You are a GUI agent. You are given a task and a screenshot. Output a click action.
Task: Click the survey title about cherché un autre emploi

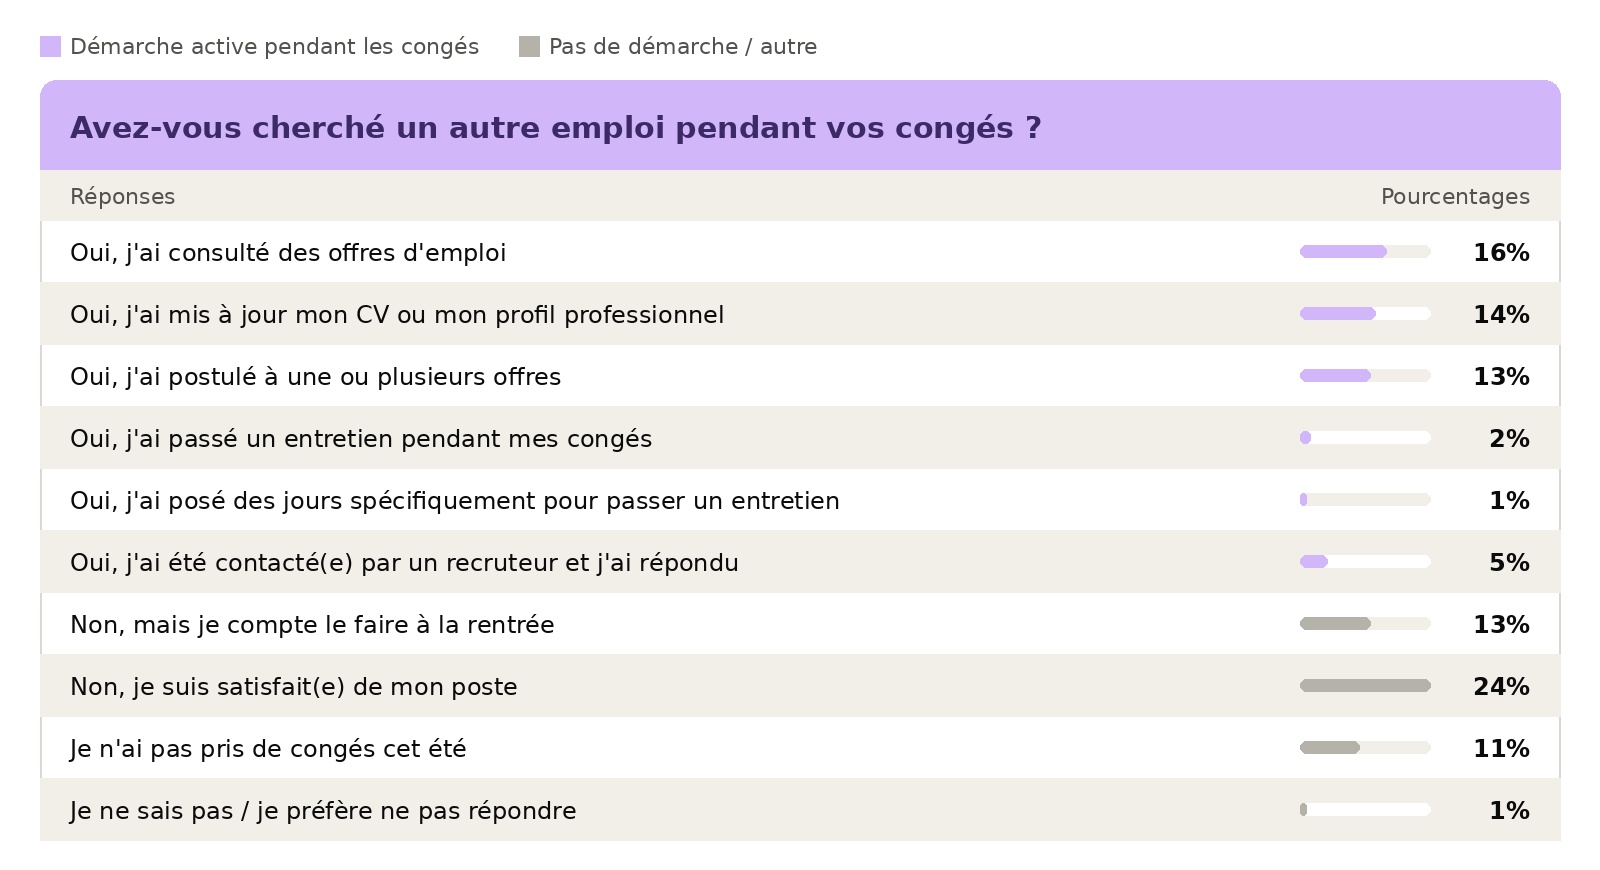[556, 128]
